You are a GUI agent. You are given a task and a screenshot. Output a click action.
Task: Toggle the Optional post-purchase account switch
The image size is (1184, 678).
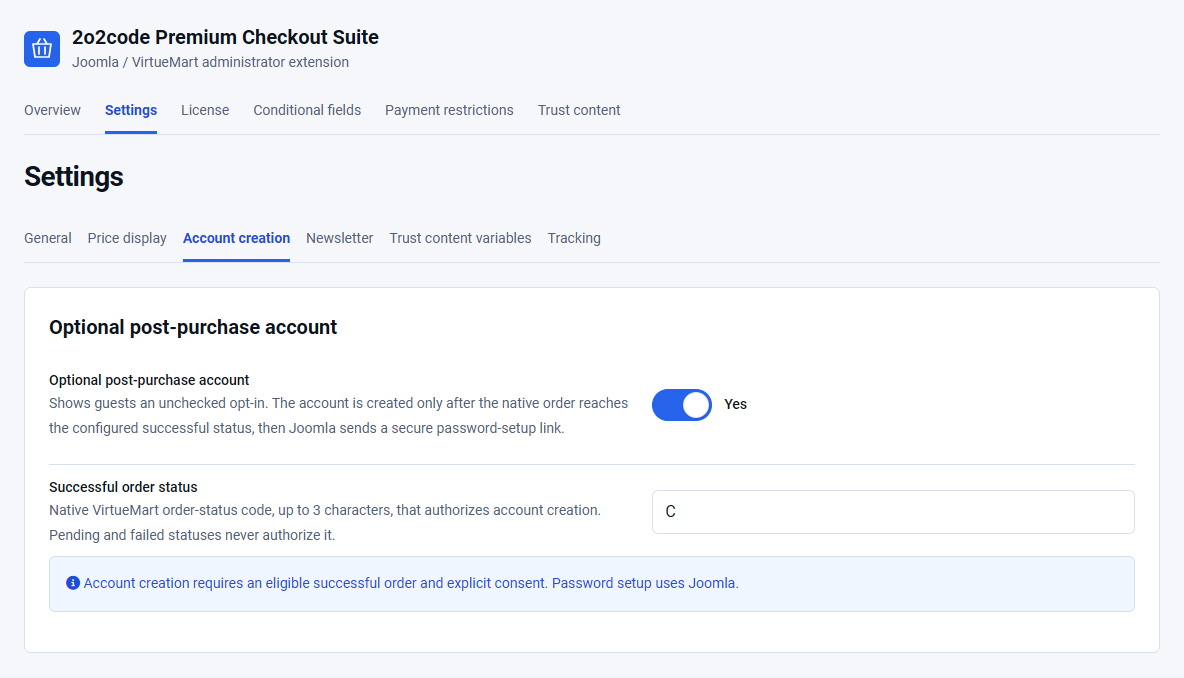[681, 405]
